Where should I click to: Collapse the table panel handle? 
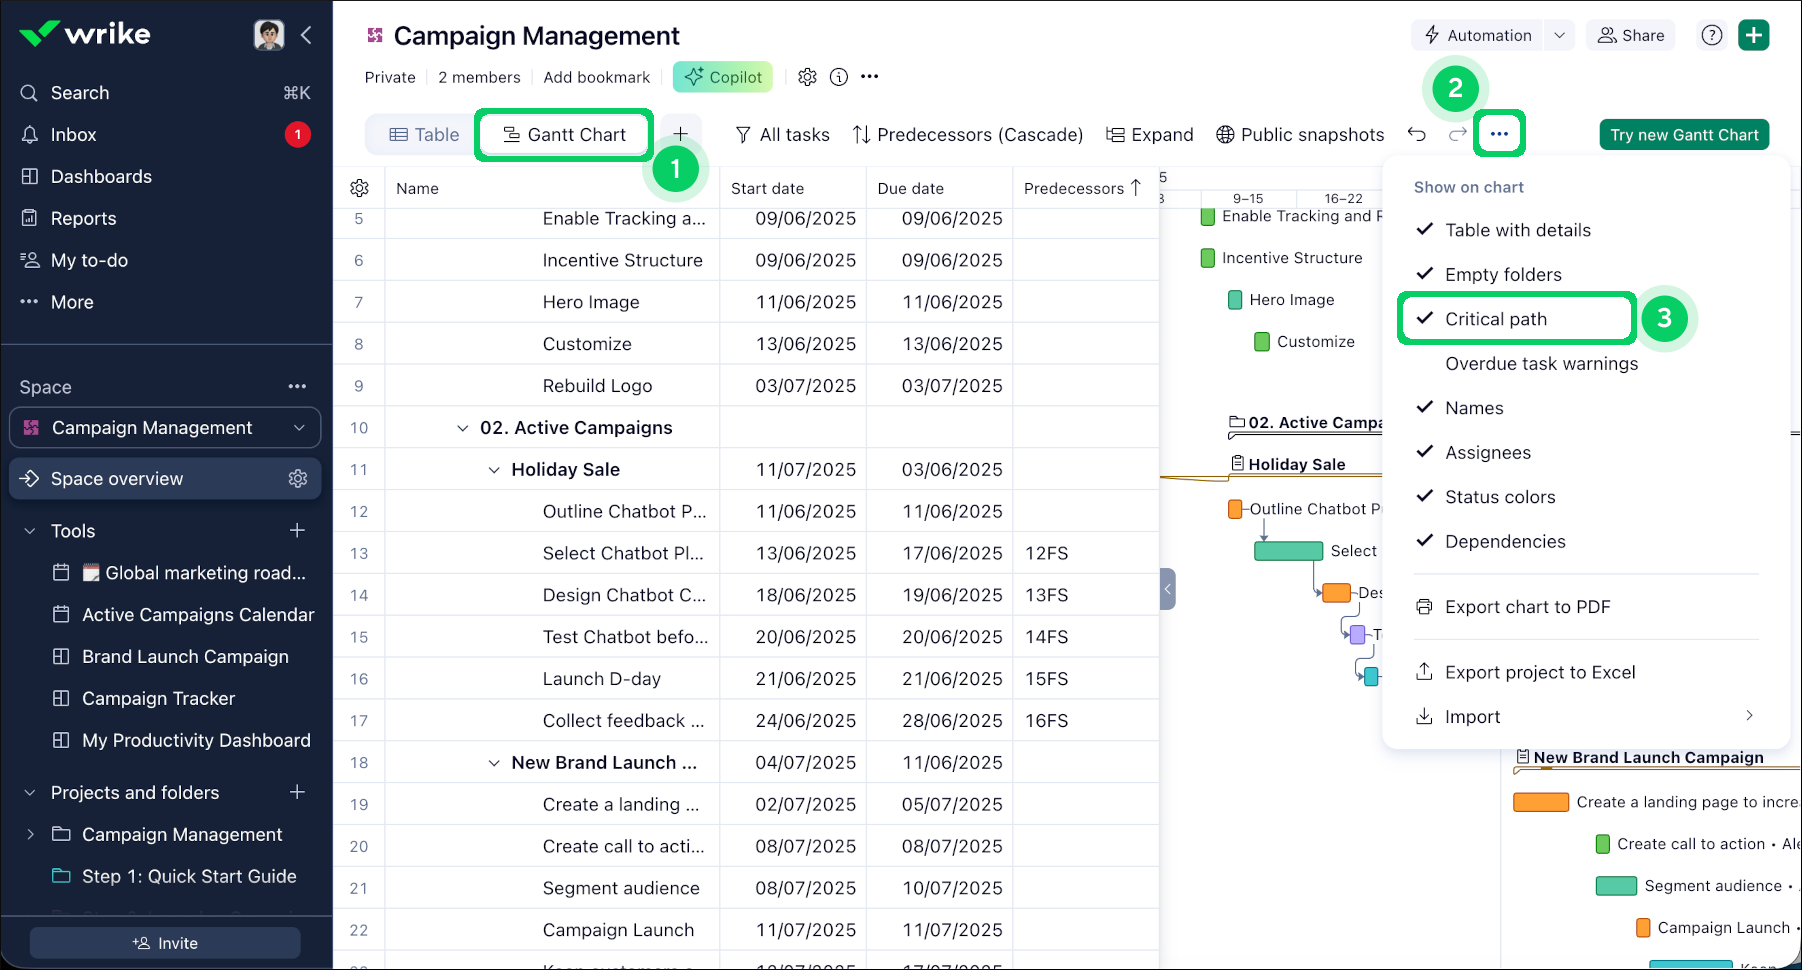coord(1168,589)
